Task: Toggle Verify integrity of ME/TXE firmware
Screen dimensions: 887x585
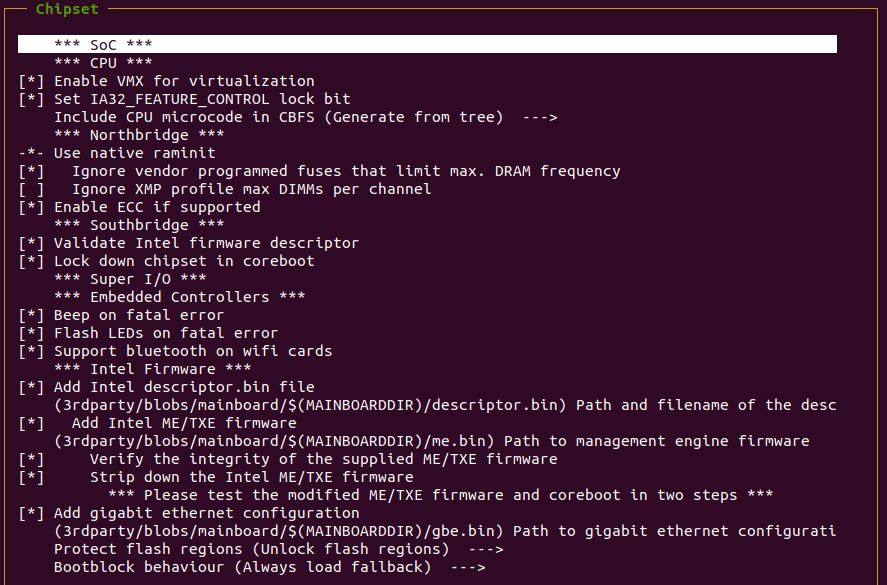Action: (x=32, y=459)
